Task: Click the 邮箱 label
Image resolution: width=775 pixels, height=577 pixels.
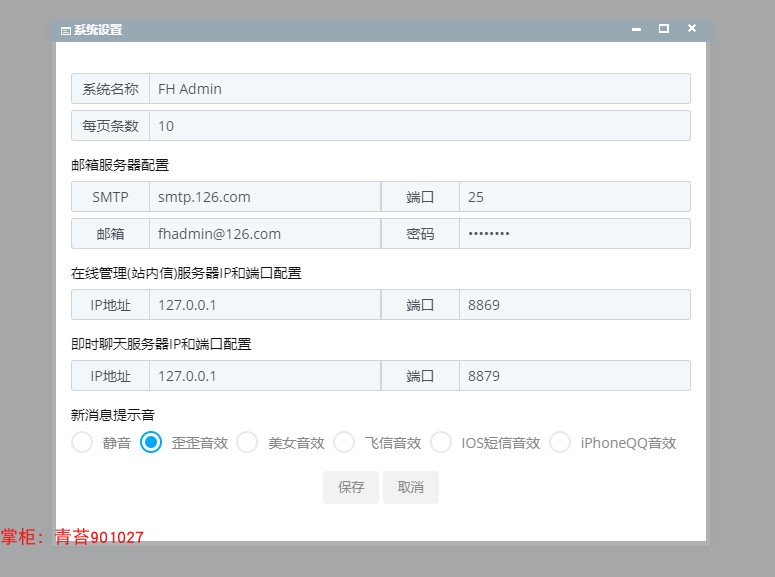Action: 110,233
